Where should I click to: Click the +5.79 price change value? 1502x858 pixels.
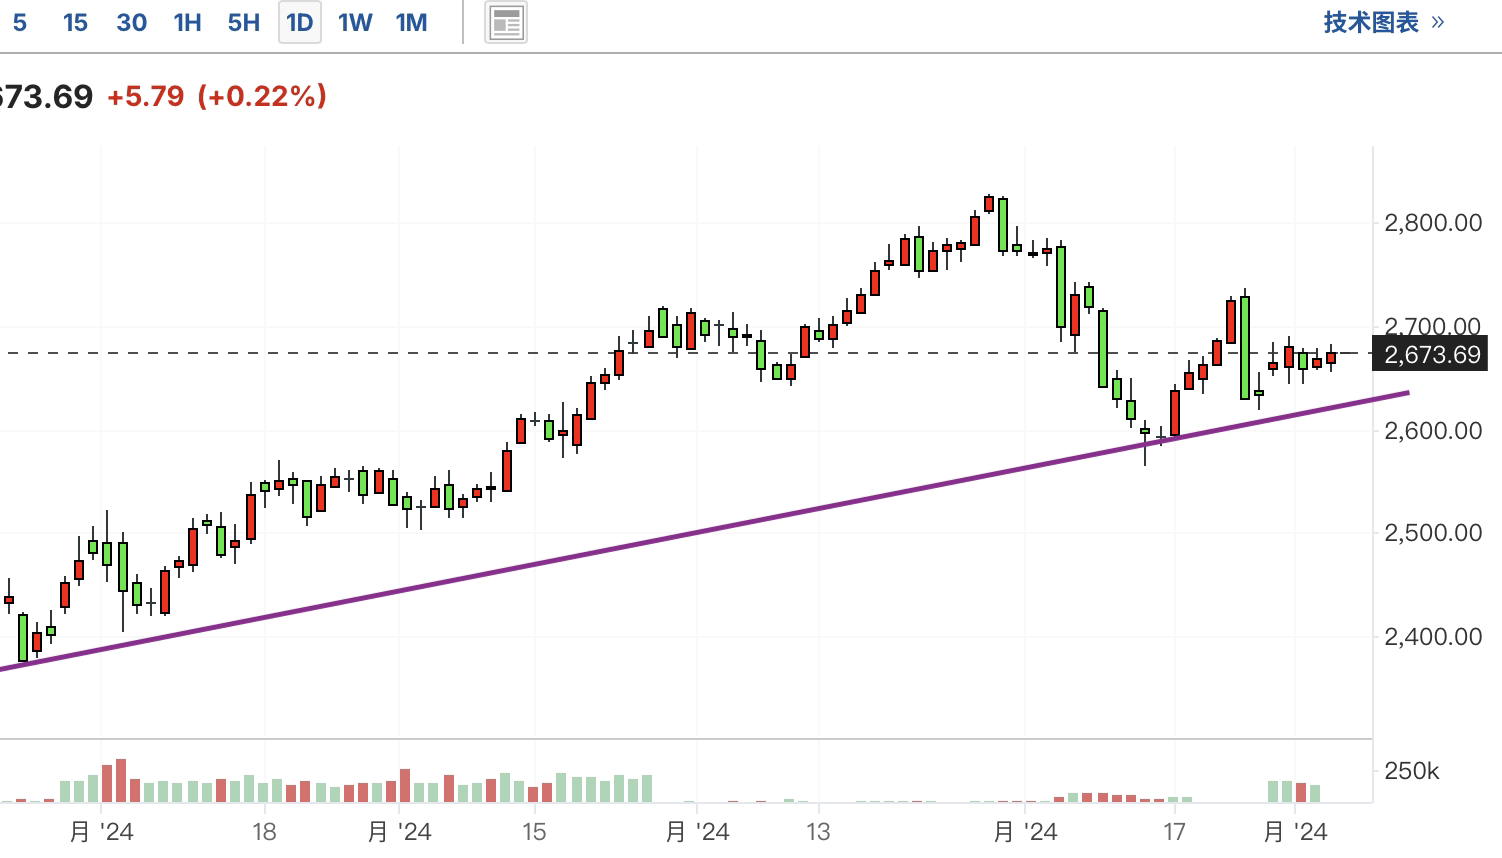click(x=146, y=97)
